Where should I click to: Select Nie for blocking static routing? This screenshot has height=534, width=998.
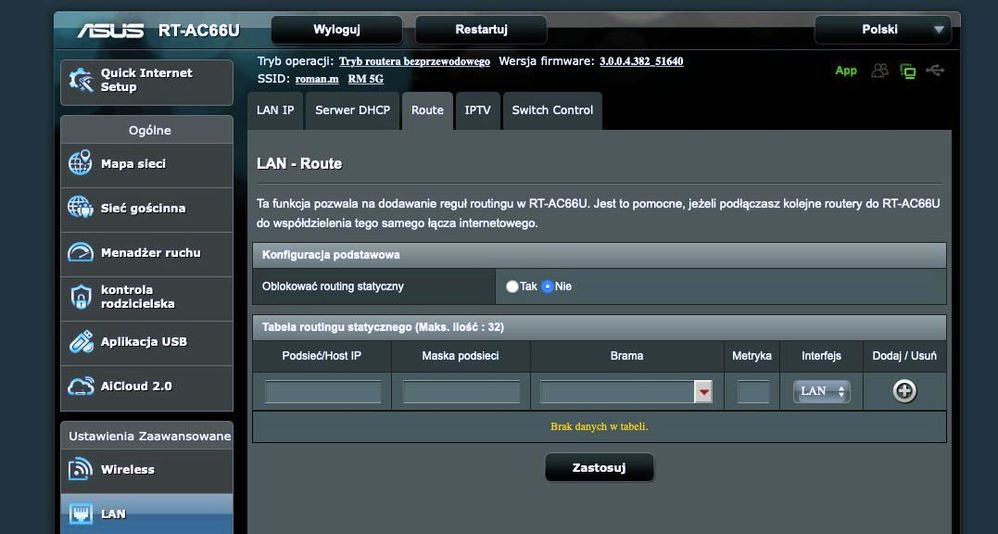pyautogui.click(x=547, y=287)
